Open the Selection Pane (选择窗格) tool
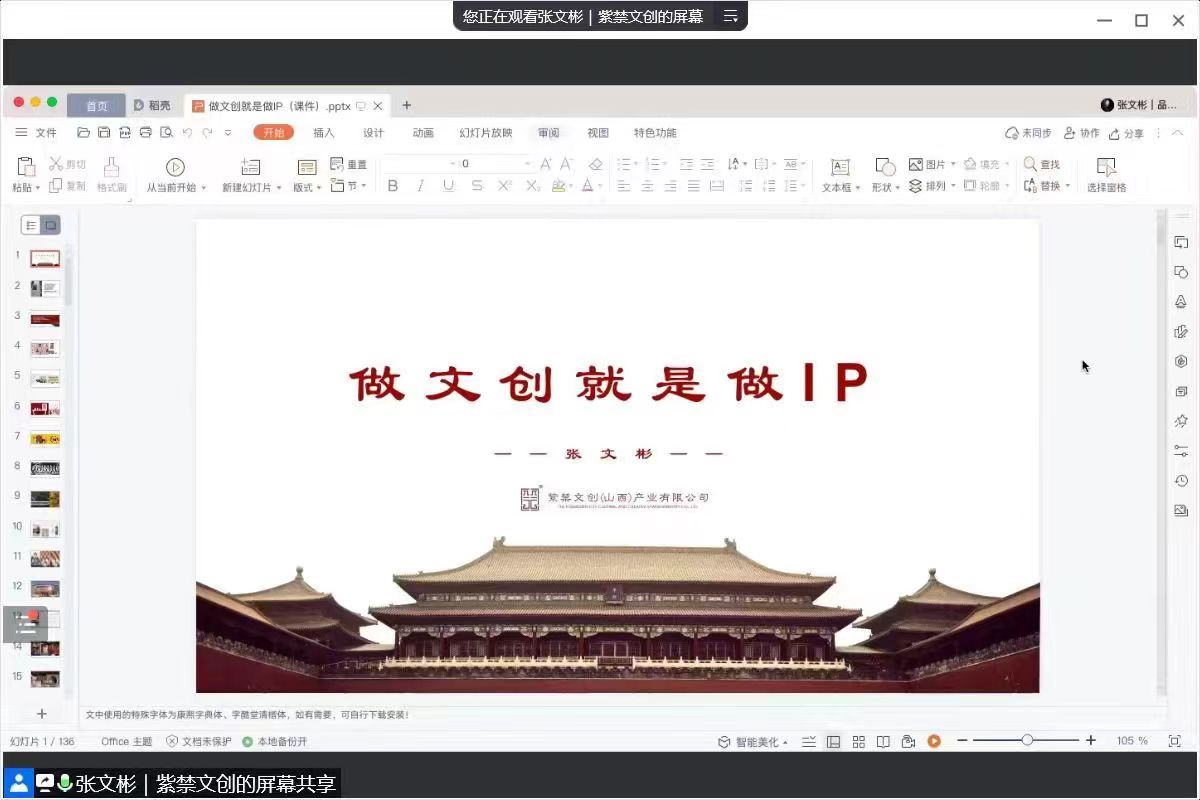Viewport: 1200px width, 800px height. point(1106,167)
